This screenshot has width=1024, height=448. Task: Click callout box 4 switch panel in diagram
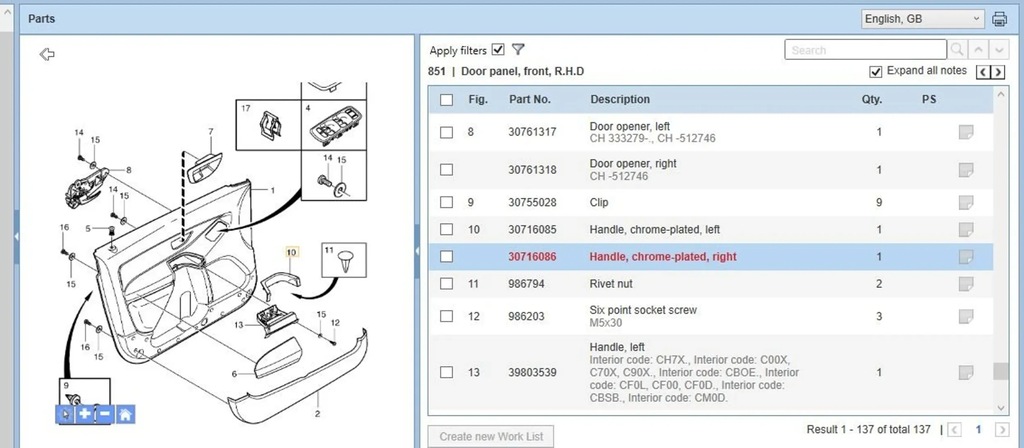(334, 124)
